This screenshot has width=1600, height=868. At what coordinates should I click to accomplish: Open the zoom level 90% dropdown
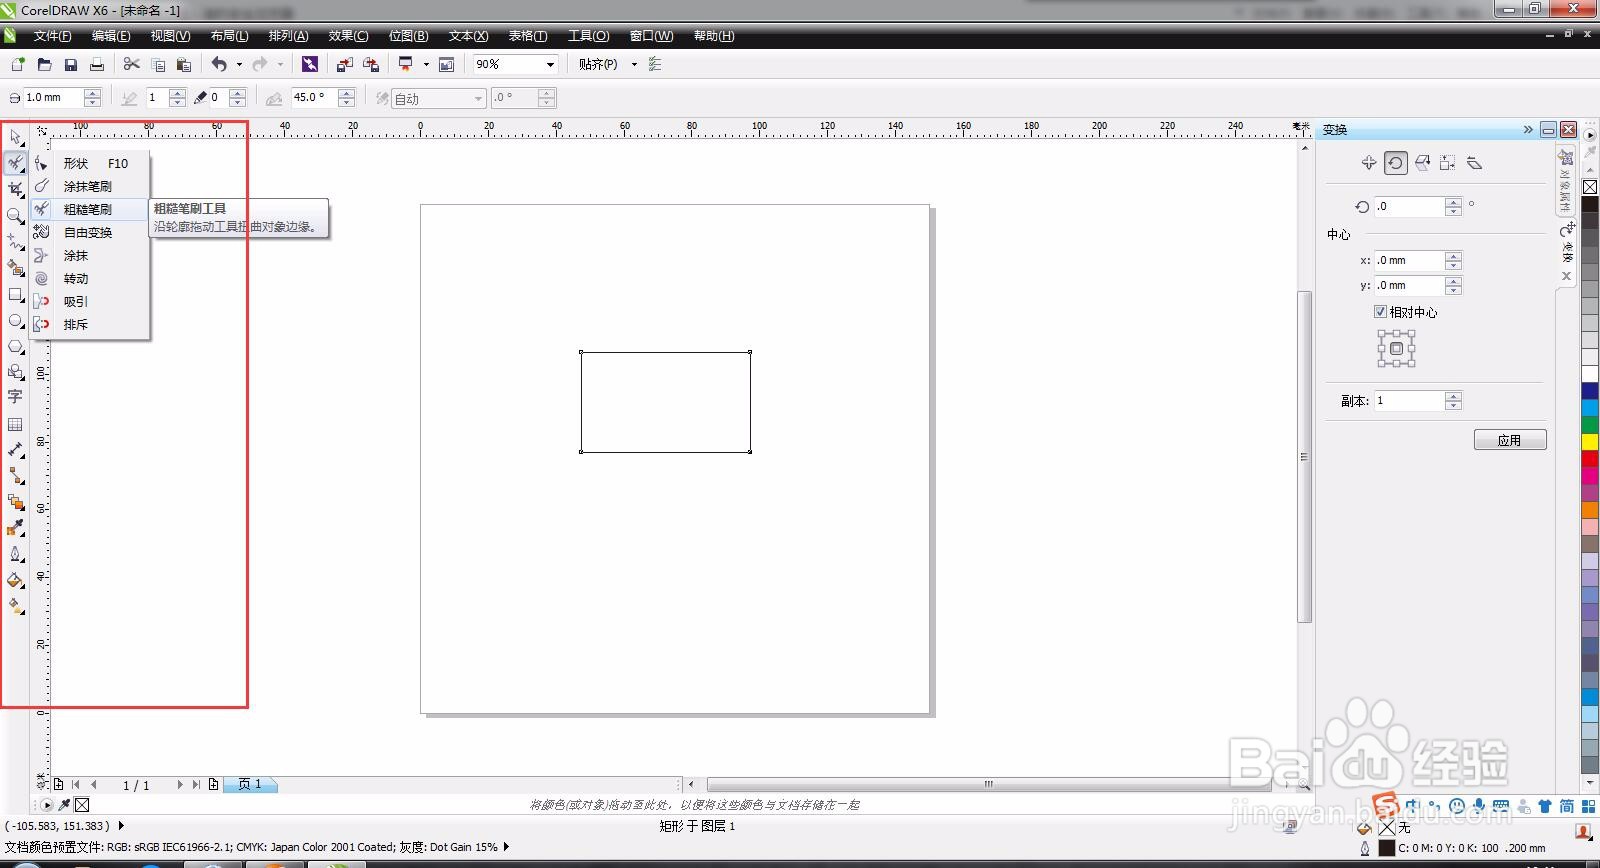tap(550, 64)
